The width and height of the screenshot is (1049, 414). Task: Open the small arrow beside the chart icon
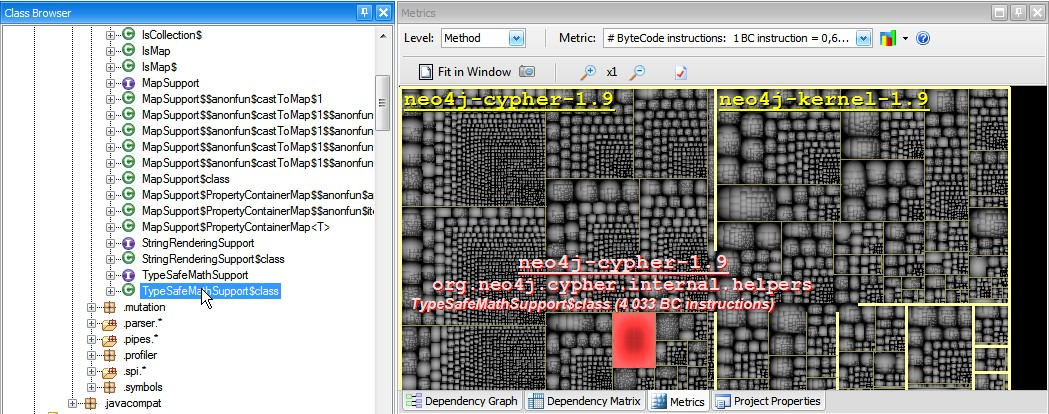click(905, 39)
